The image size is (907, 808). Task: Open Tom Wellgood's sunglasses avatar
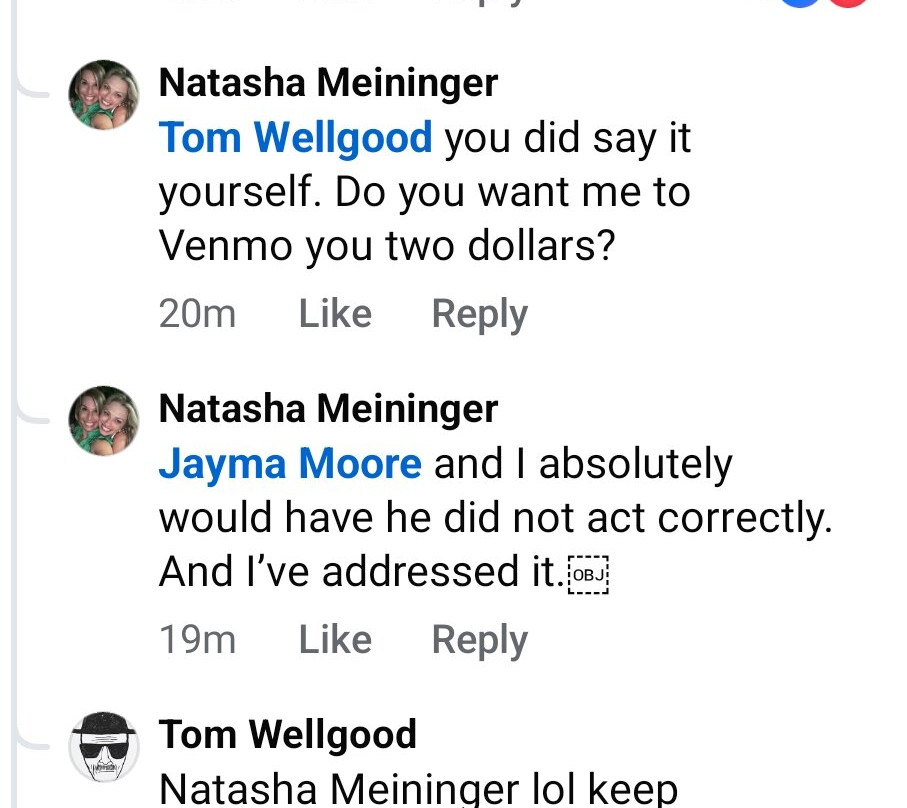click(x=103, y=747)
